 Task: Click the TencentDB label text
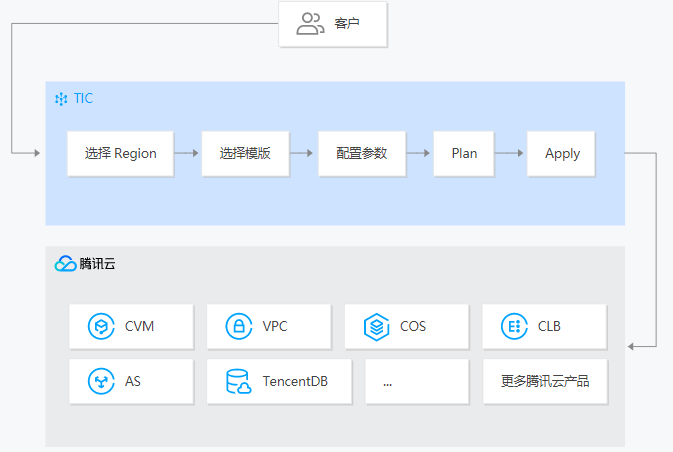click(295, 381)
